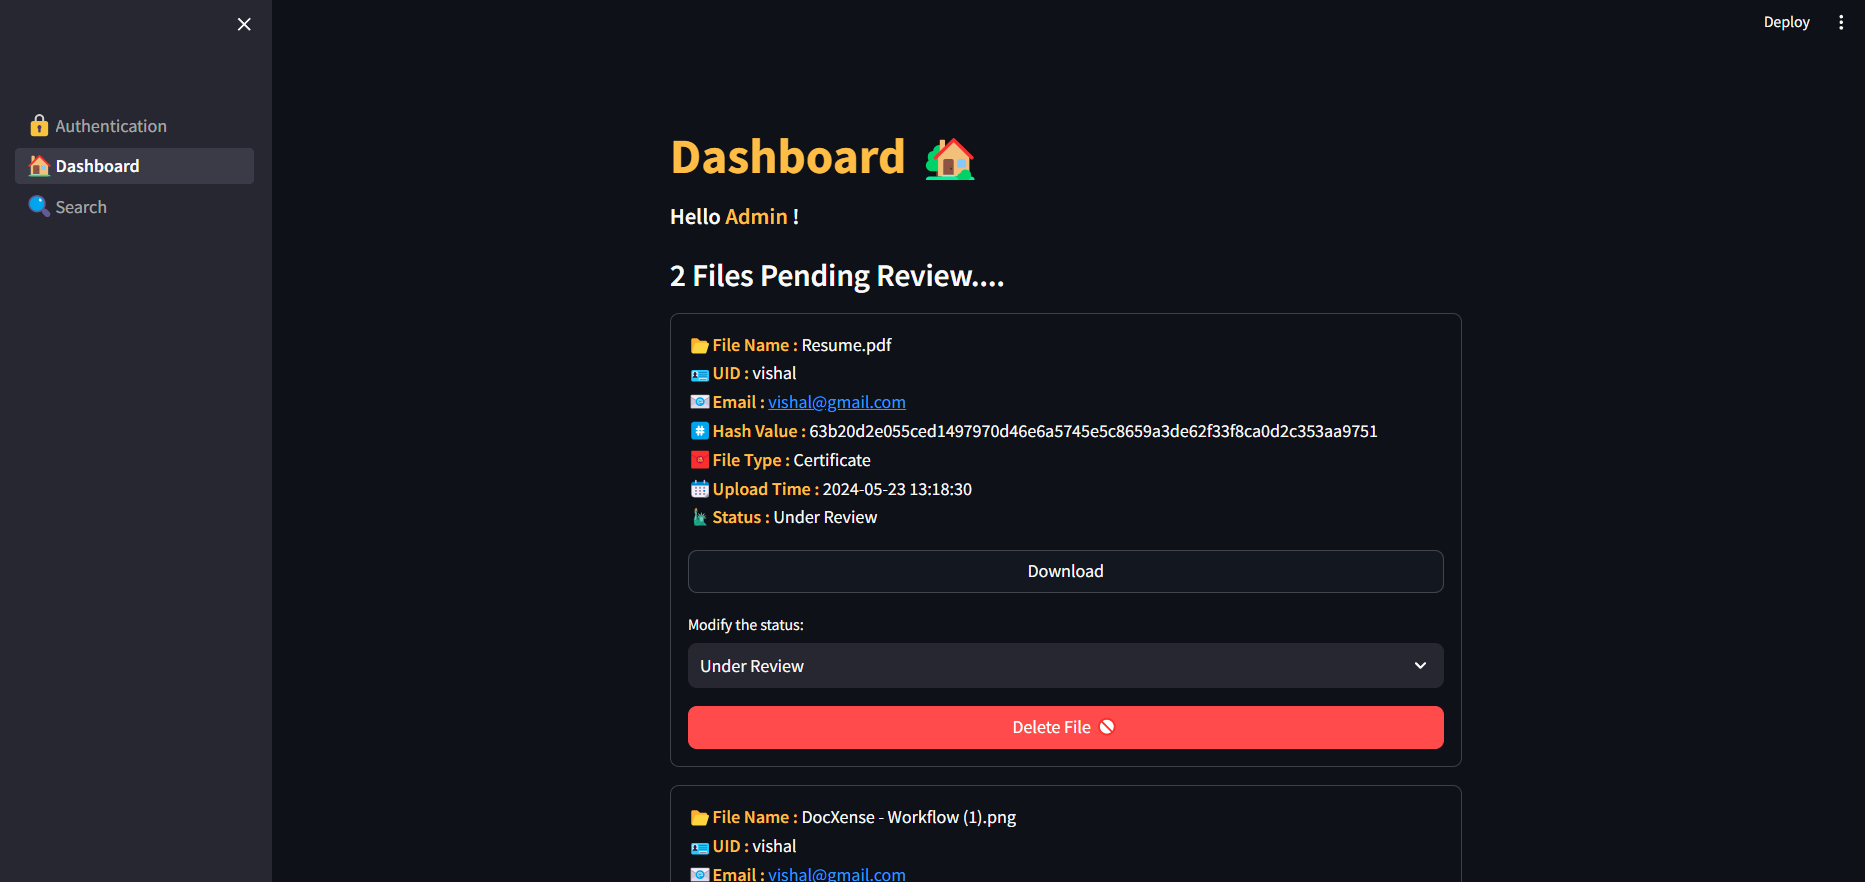Click the calendar icon beside Upload Time
This screenshot has width=1865, height=882.
click(700, 489)
